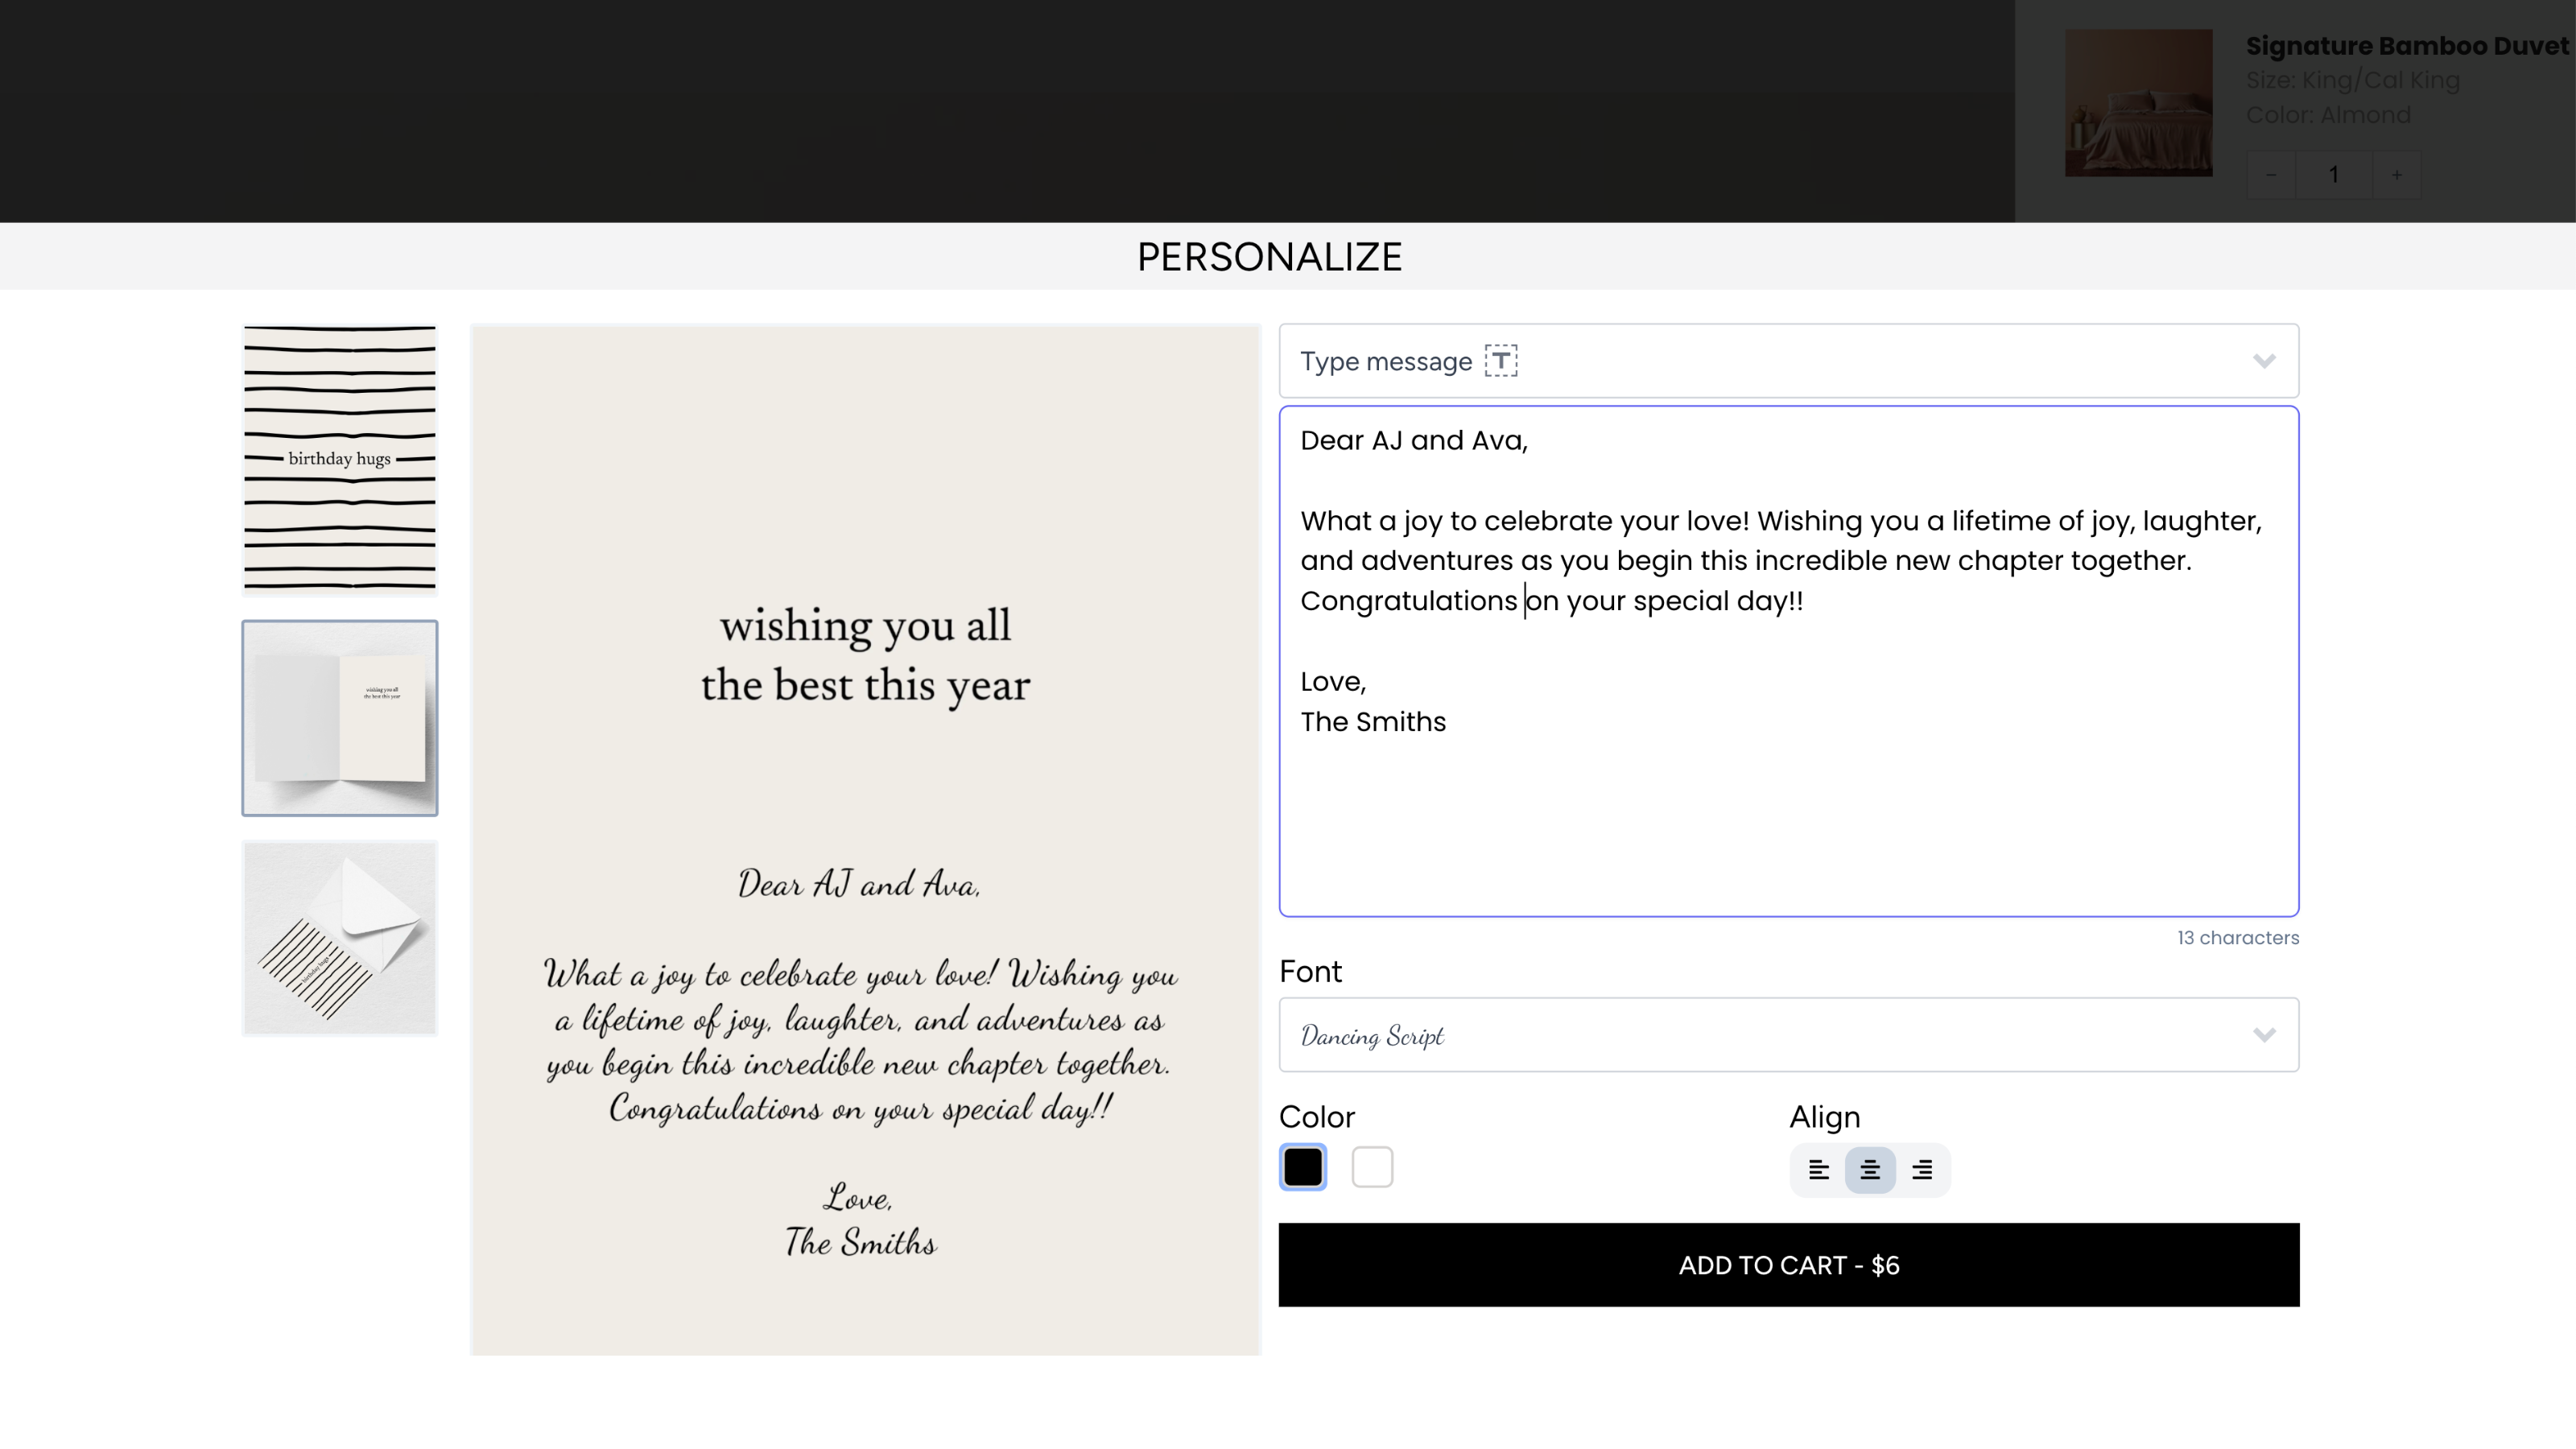
Task: Choose the black text color swatch
Action: coord(1302,1167)
